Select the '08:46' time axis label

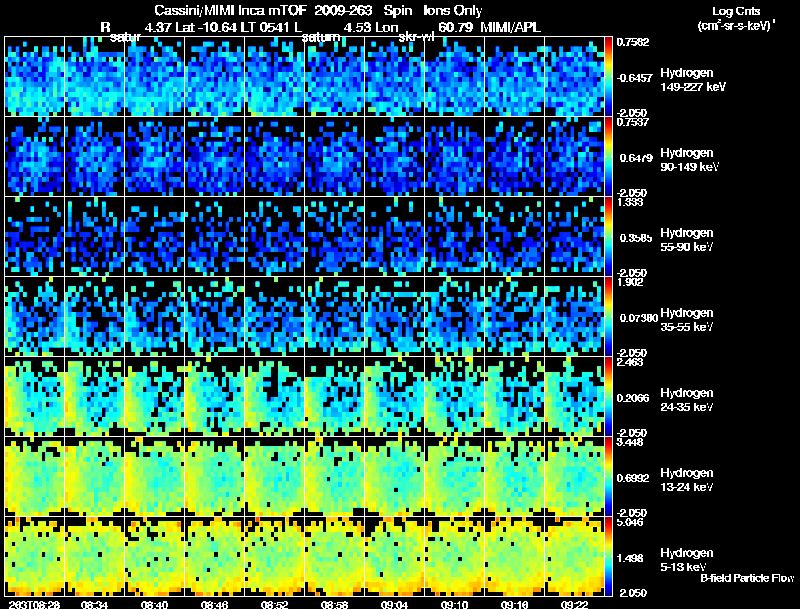coord(214,605)
